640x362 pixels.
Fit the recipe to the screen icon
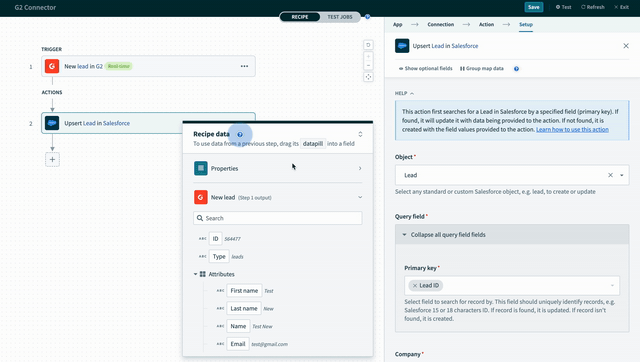[368, 77]
